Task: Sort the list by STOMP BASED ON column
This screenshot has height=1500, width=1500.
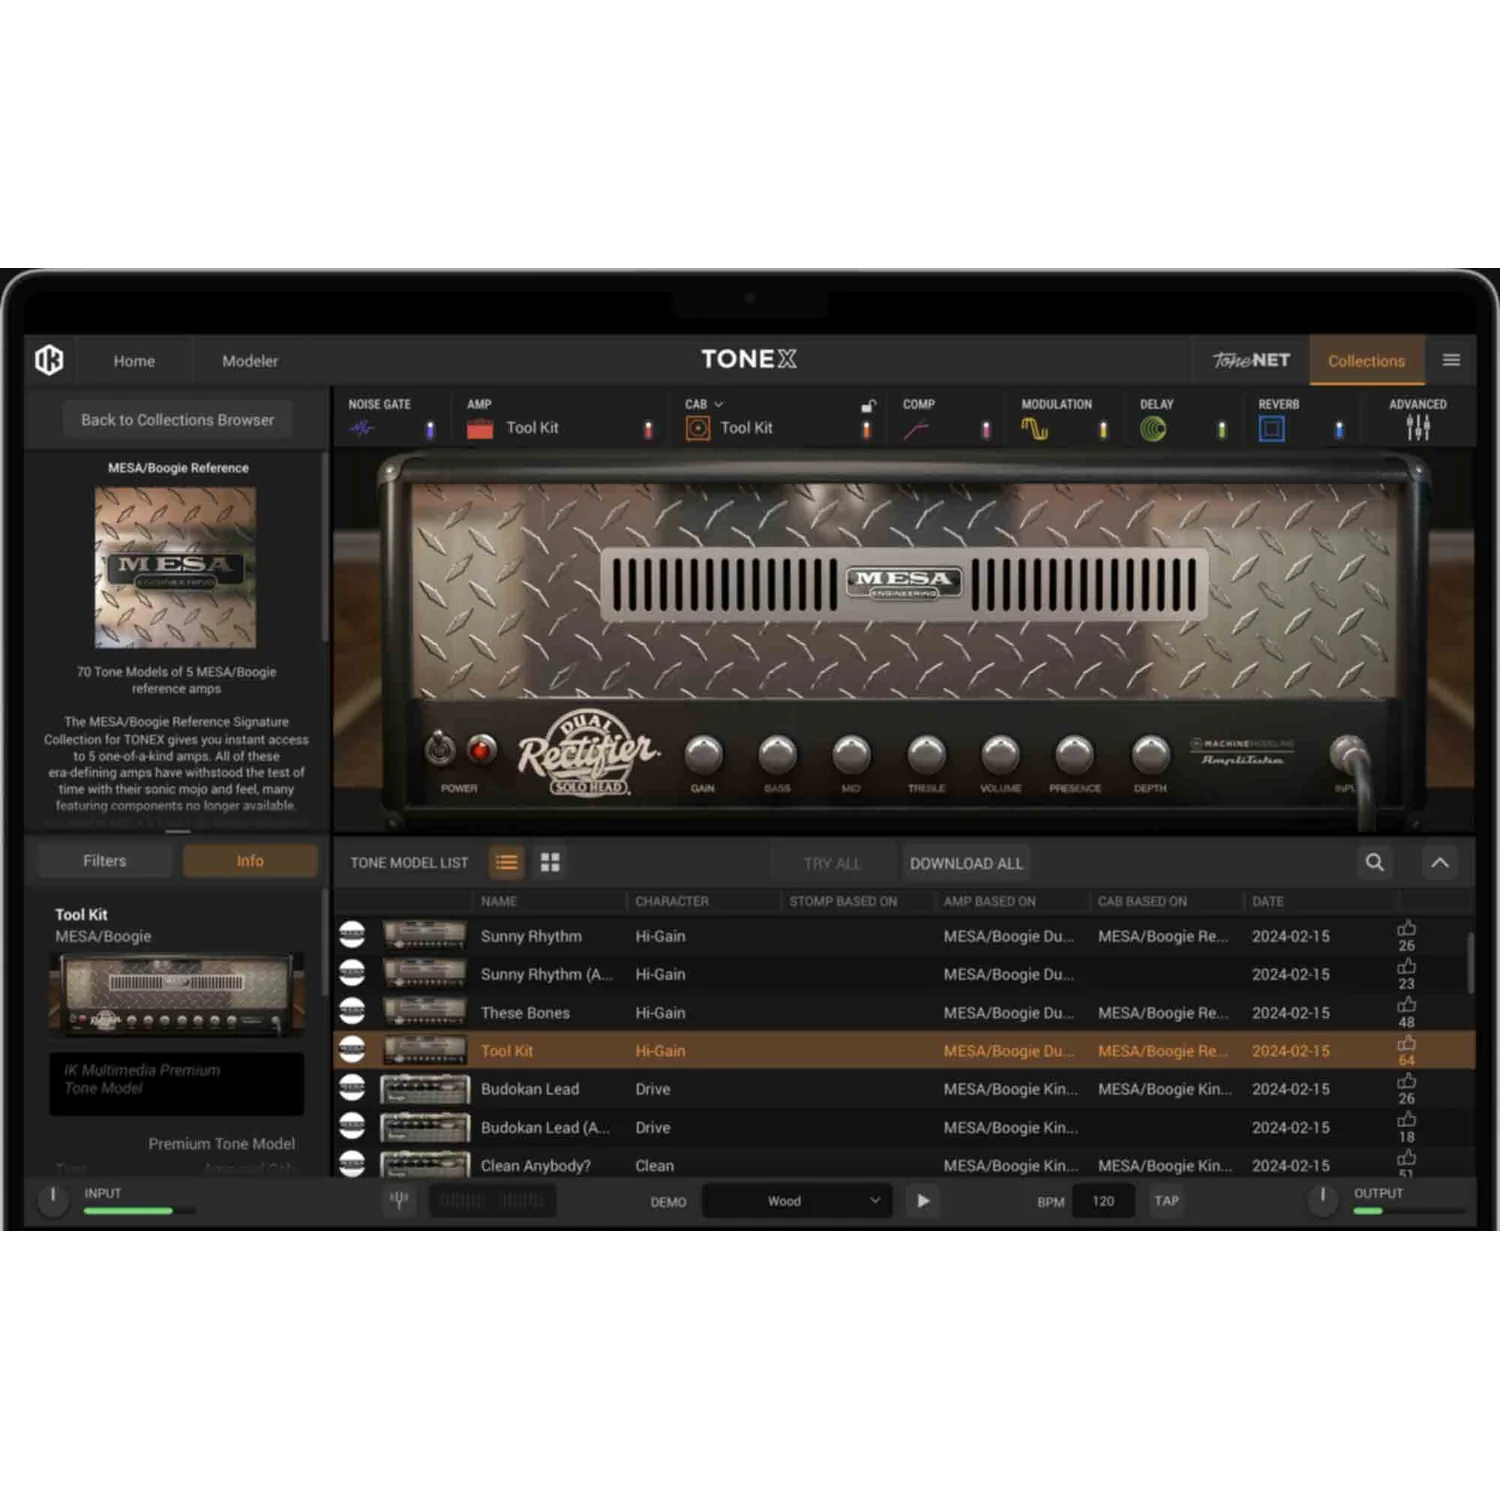Action: pyautogui.click(x=843, y=901)
